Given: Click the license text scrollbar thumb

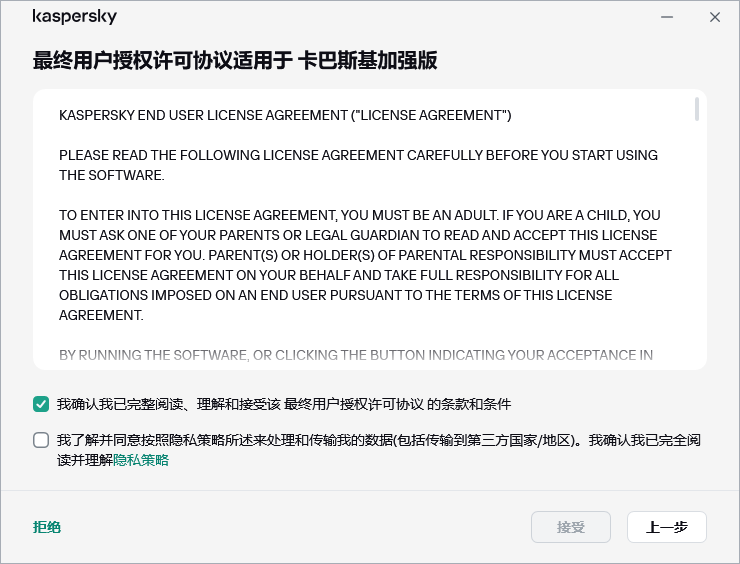Looking at the screenshot, I should point(696,110).
